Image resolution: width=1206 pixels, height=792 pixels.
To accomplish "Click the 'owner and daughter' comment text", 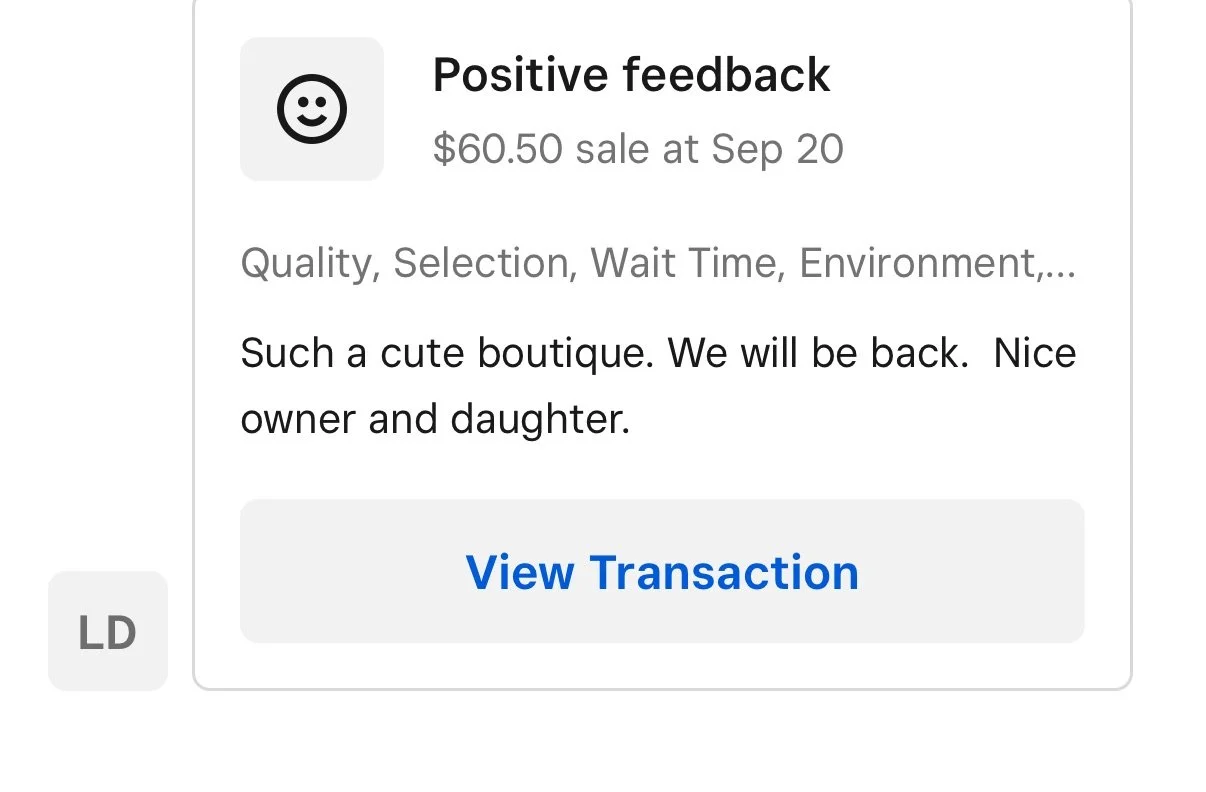I will (435, 419).
